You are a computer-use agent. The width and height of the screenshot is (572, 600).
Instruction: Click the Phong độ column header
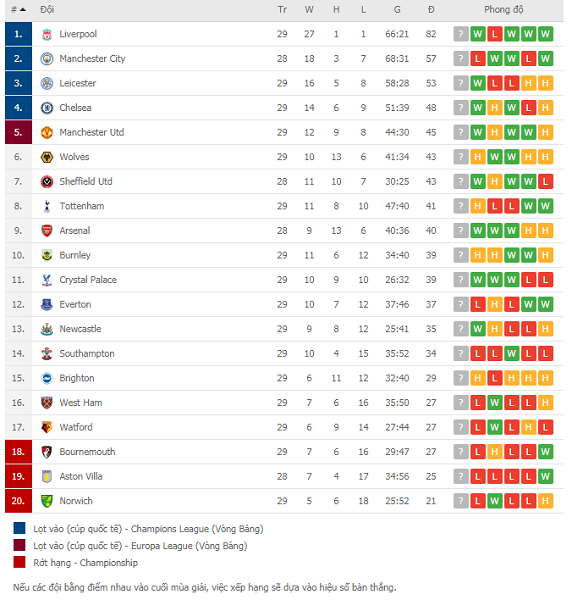point(504,10)
